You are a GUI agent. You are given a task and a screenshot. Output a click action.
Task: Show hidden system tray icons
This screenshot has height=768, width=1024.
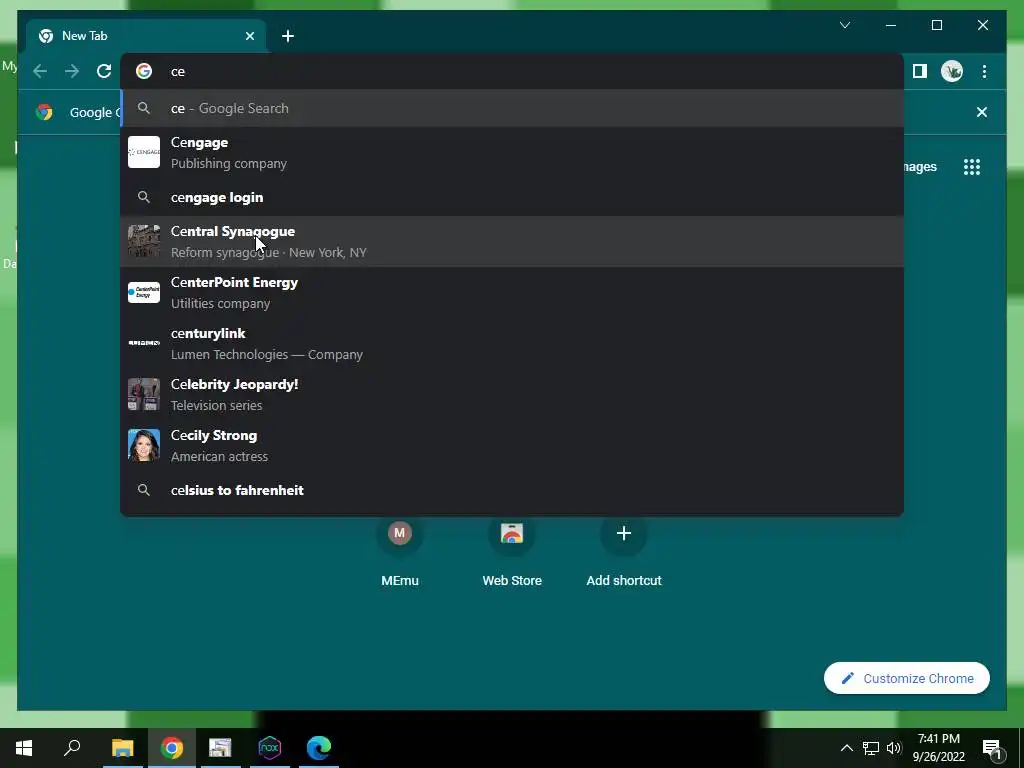pos(846,748)
